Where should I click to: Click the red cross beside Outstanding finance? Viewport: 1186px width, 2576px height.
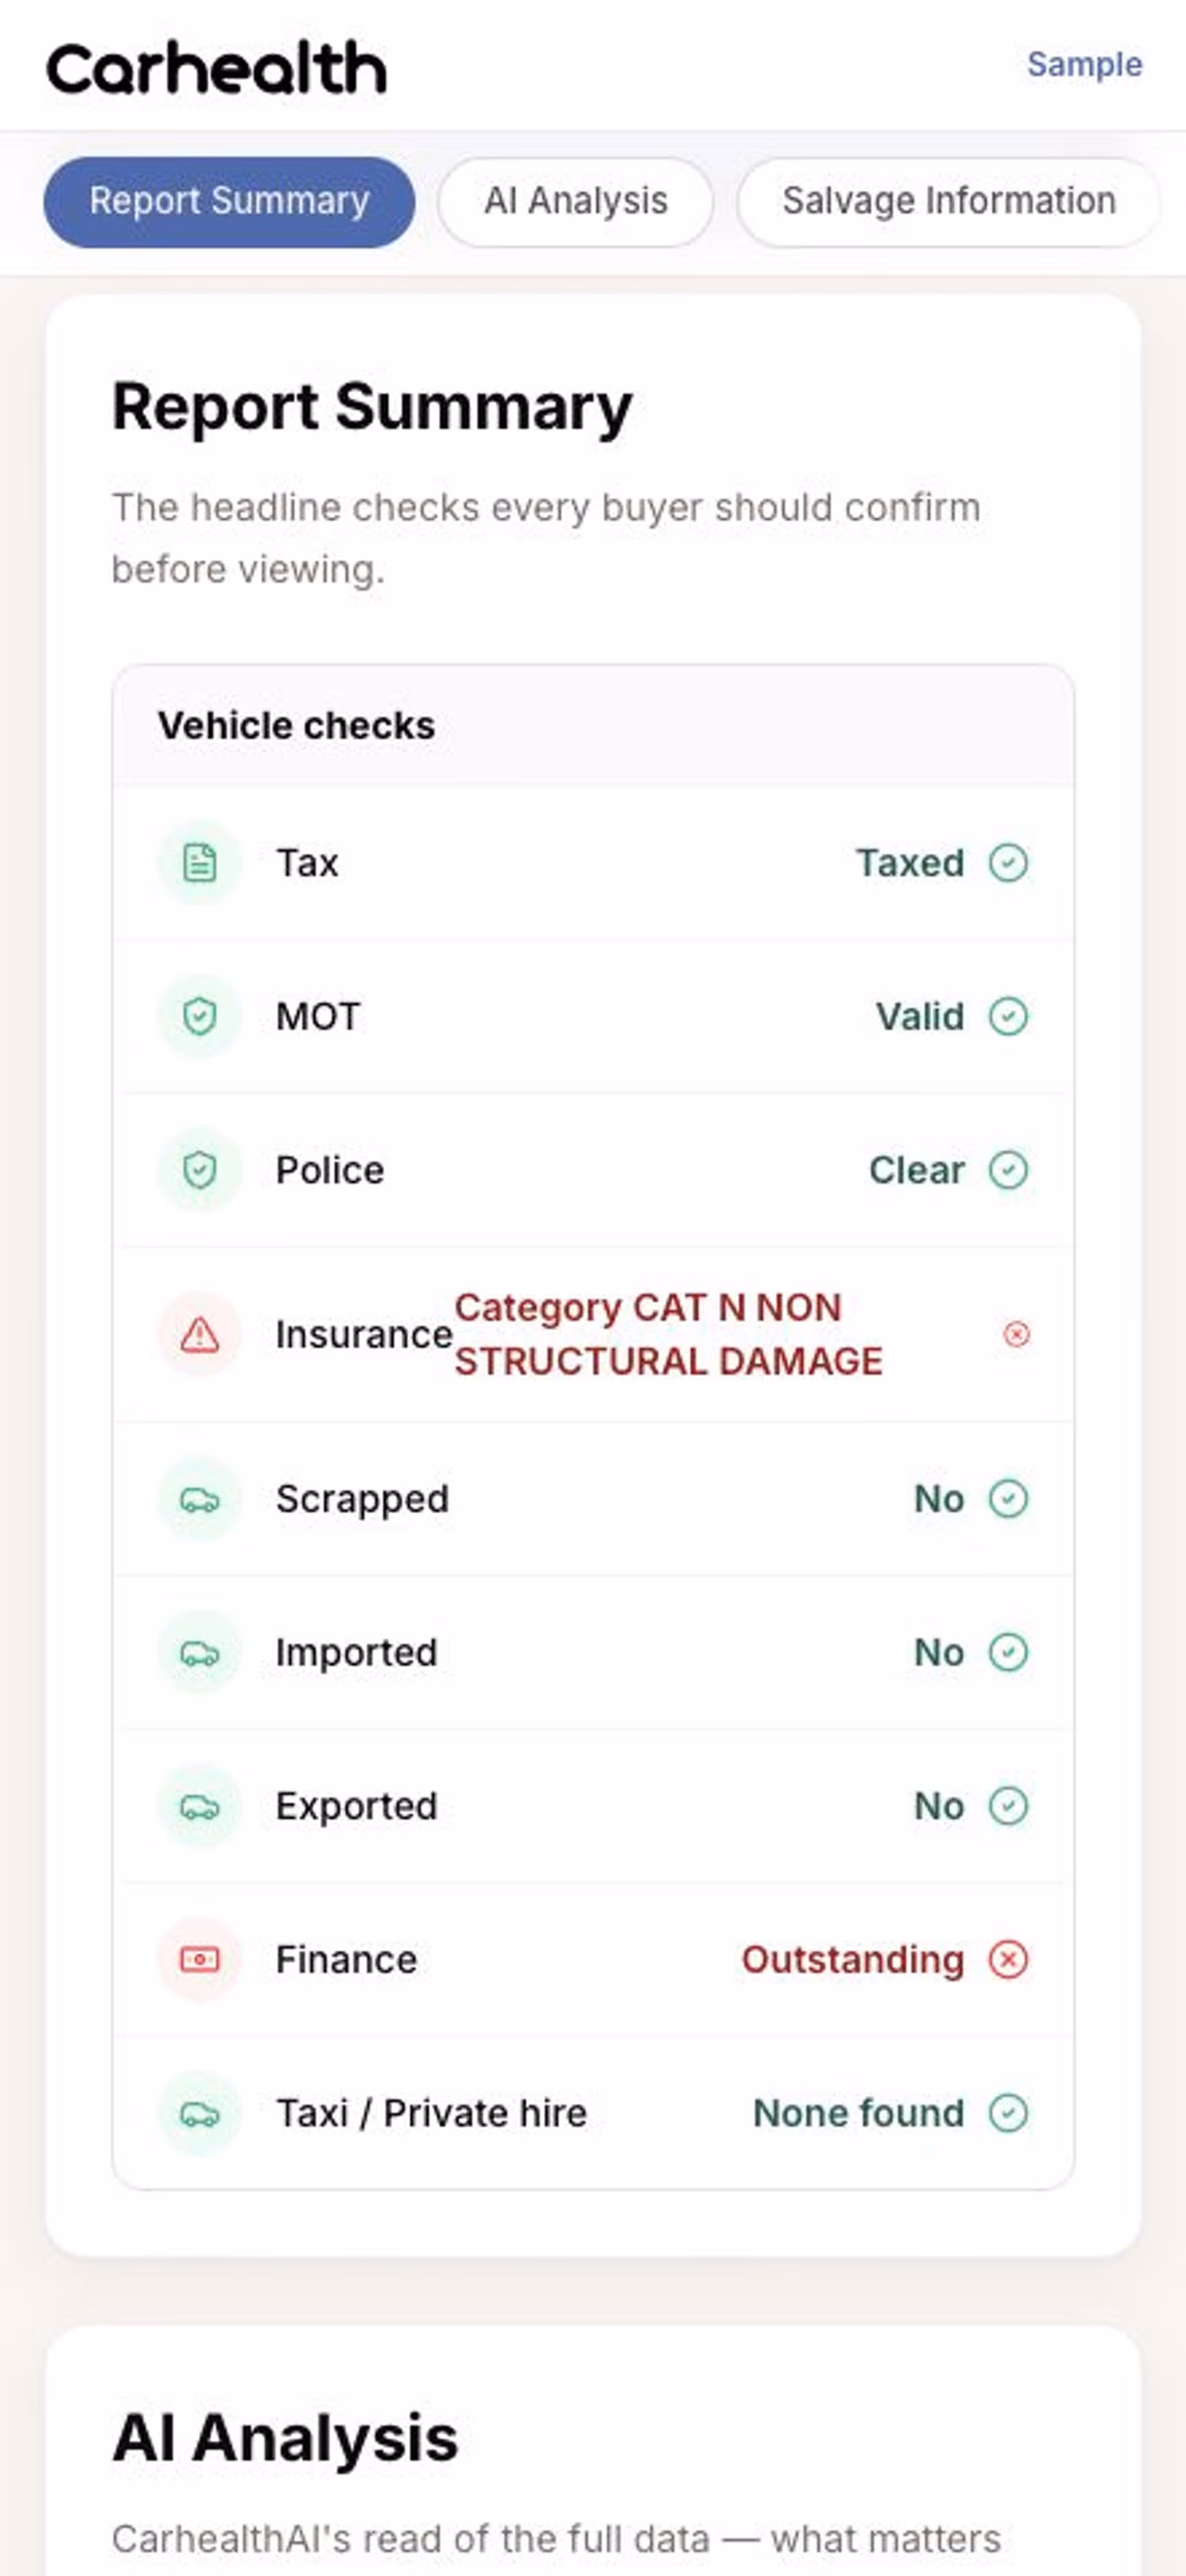(x=1008, y=1960)
